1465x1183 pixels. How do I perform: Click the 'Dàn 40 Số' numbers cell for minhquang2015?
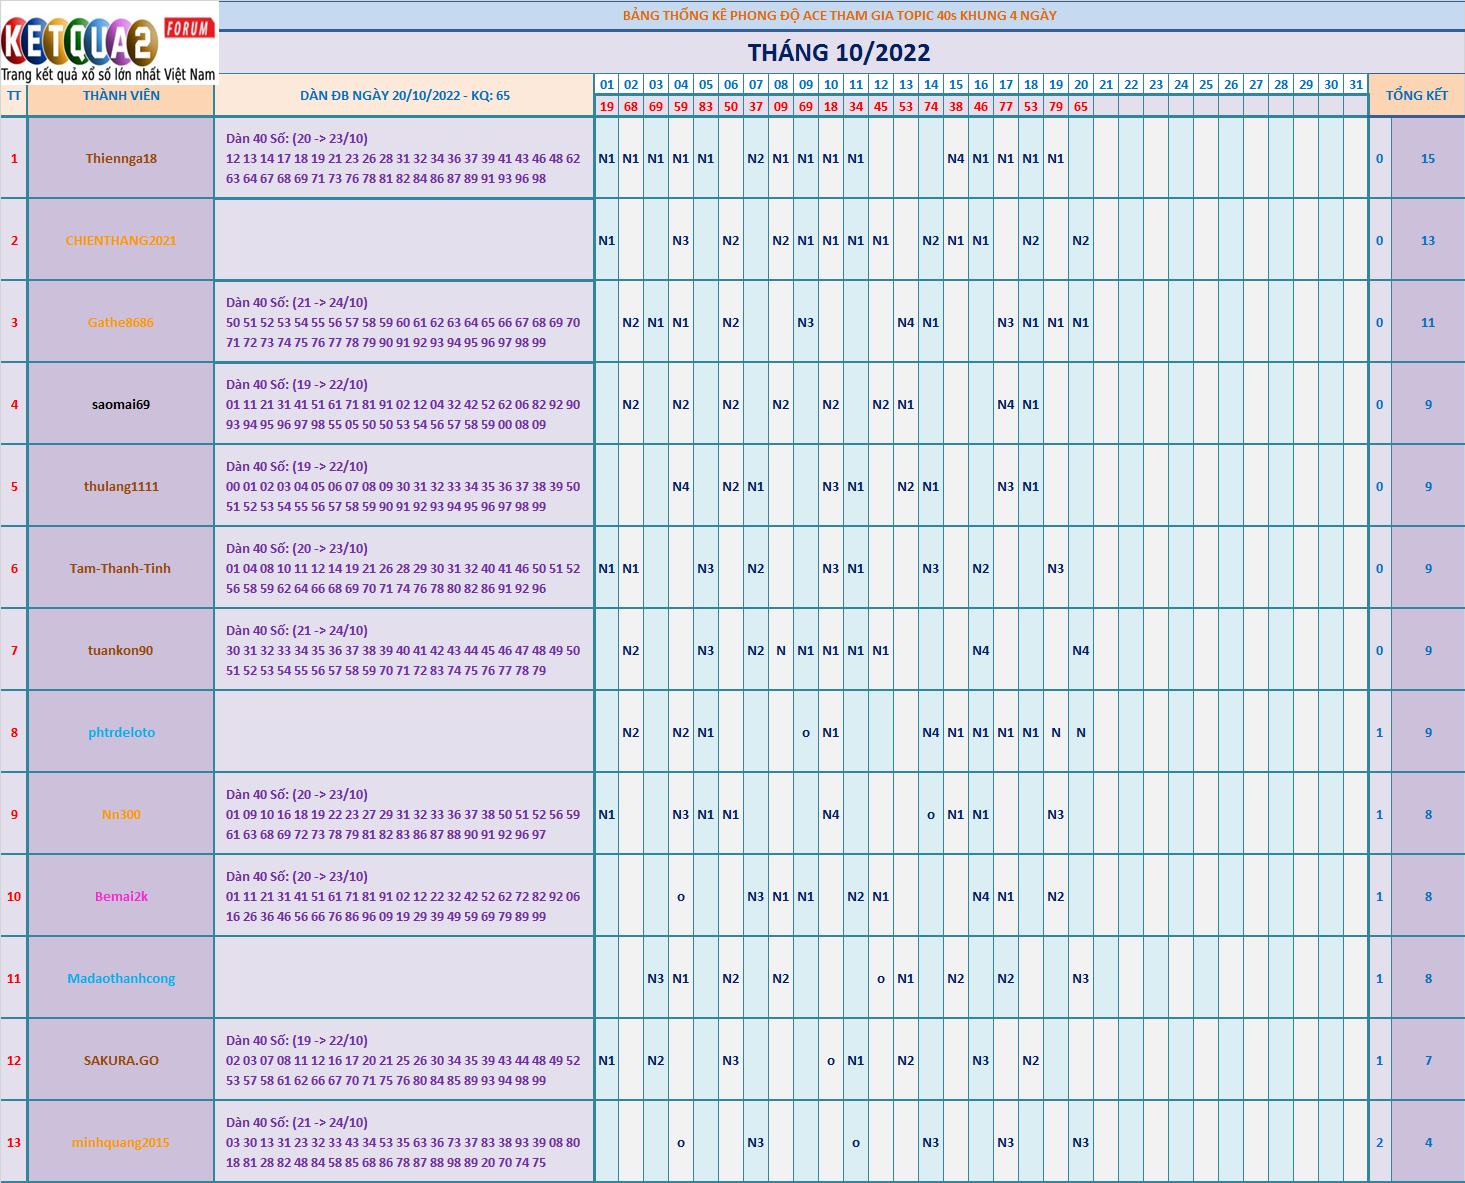[404, 1142]
